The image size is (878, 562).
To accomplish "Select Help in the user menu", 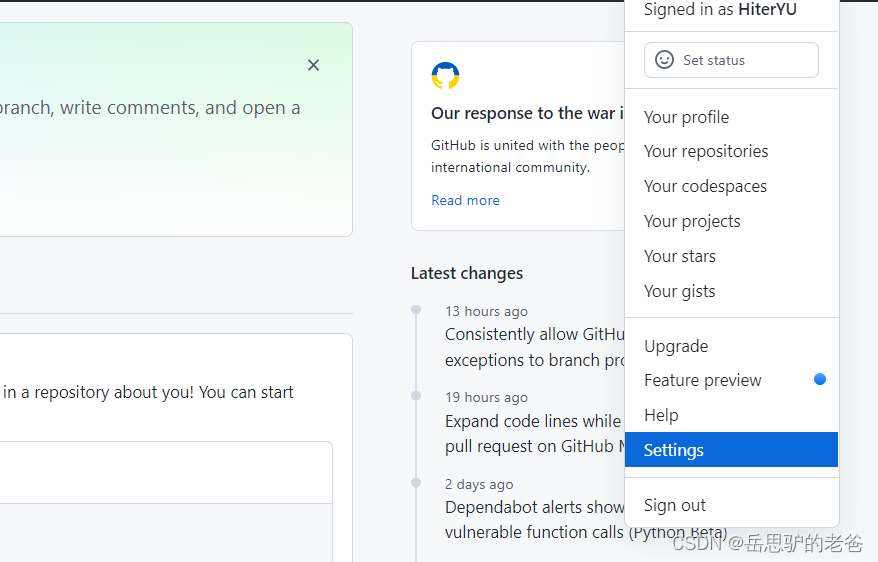I will (x=731, y=415).
